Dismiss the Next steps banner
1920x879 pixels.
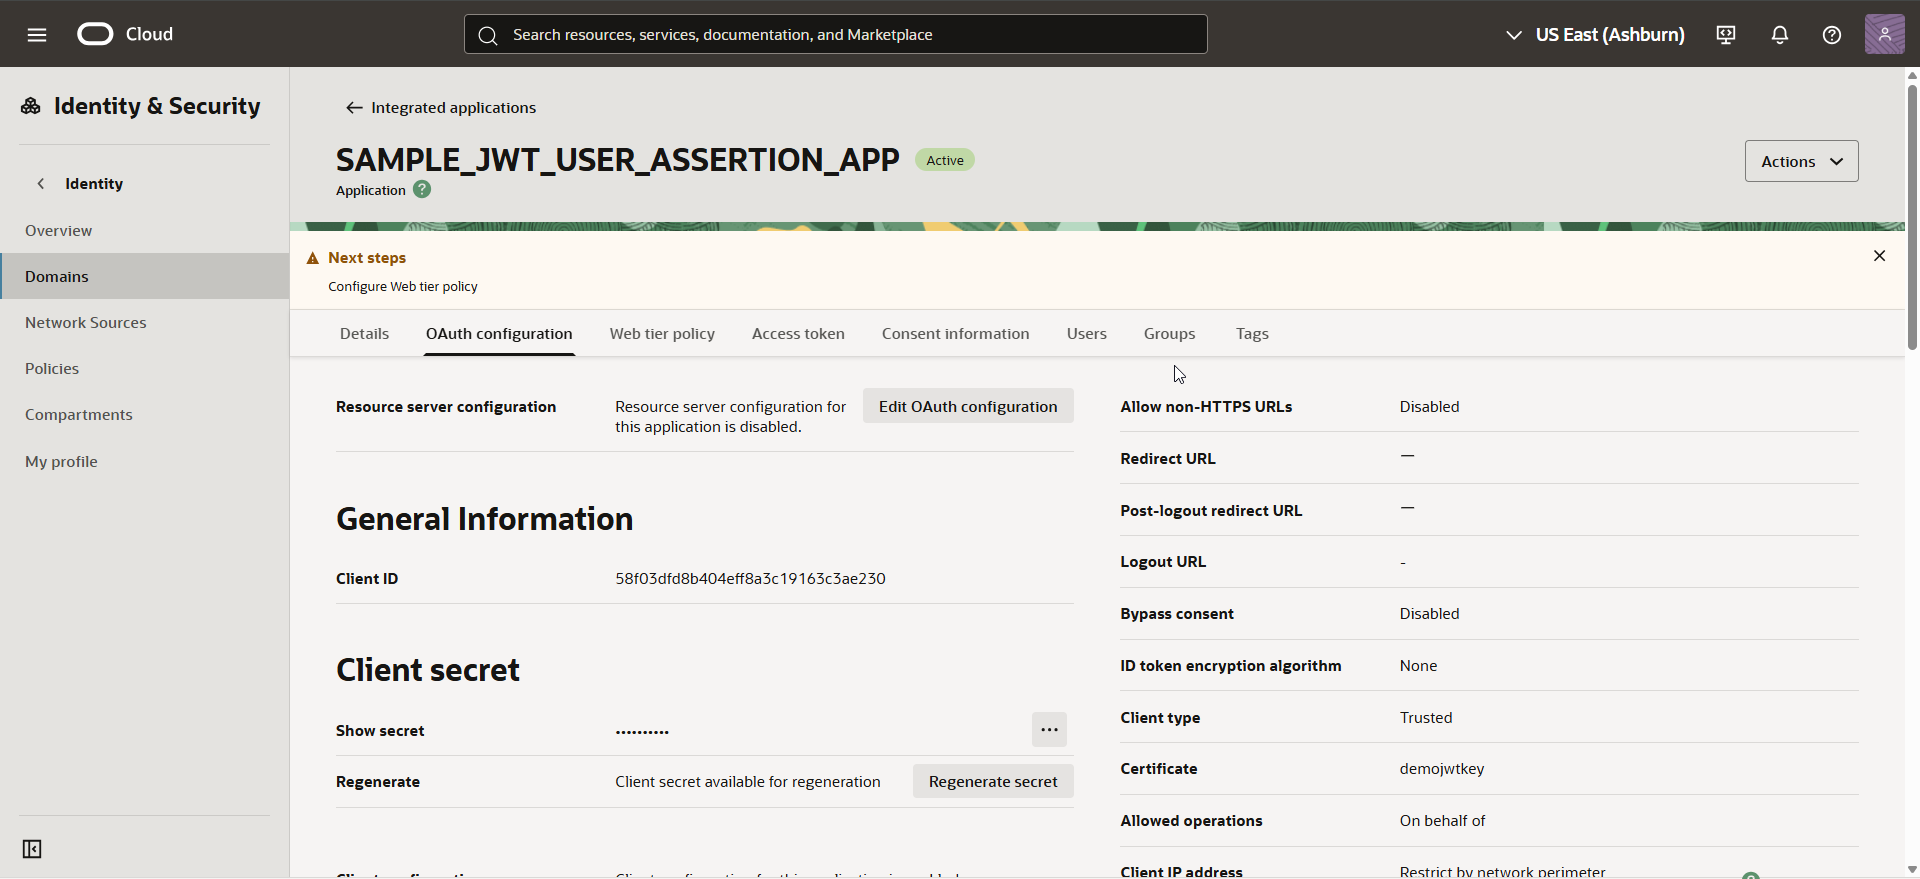1879,256
